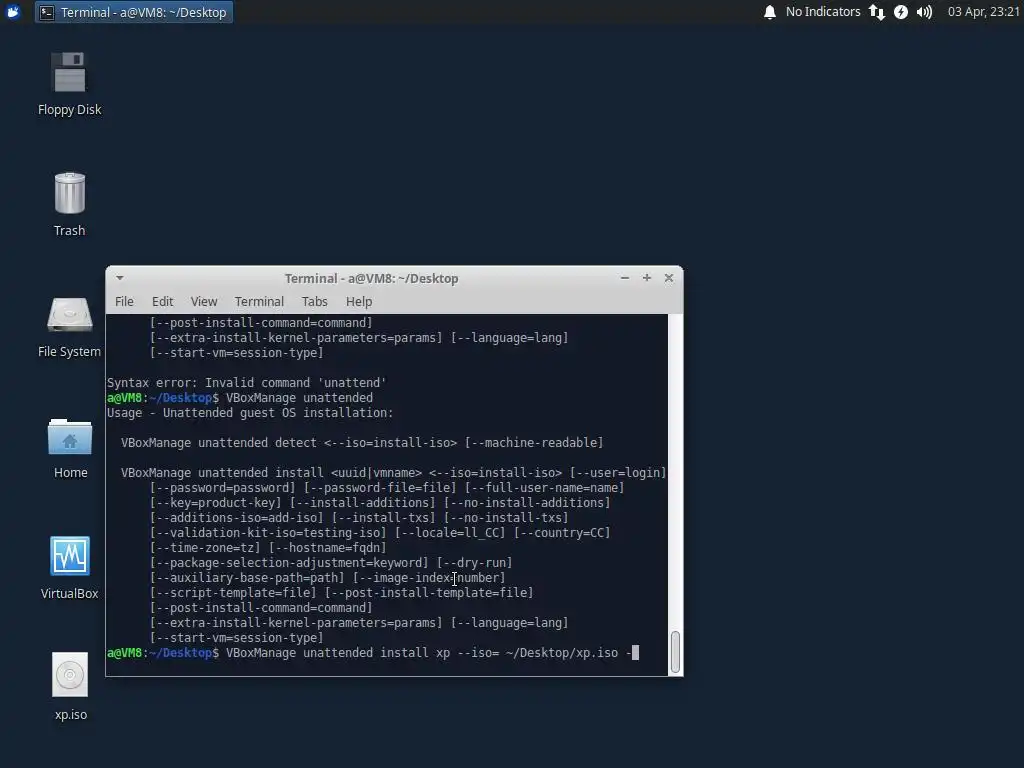Maximize the Terminal window
Screen dimensions: 1024x768
647,278
